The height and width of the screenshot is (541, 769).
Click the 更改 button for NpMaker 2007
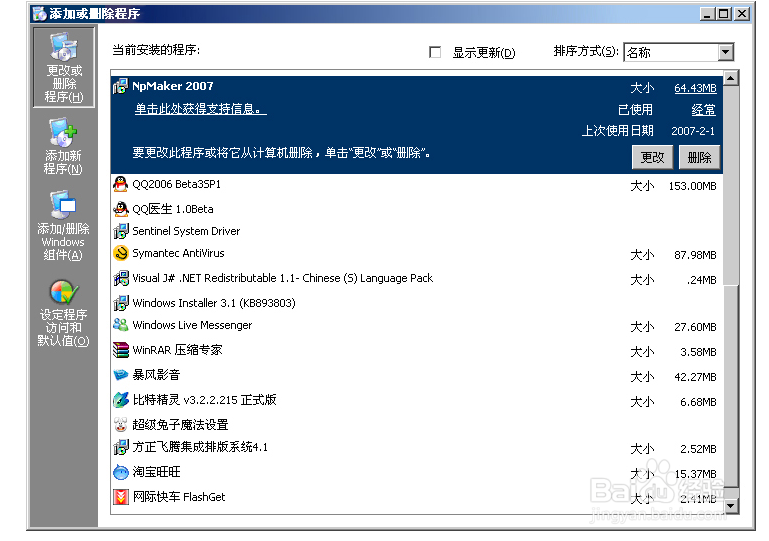click(652, 157)
